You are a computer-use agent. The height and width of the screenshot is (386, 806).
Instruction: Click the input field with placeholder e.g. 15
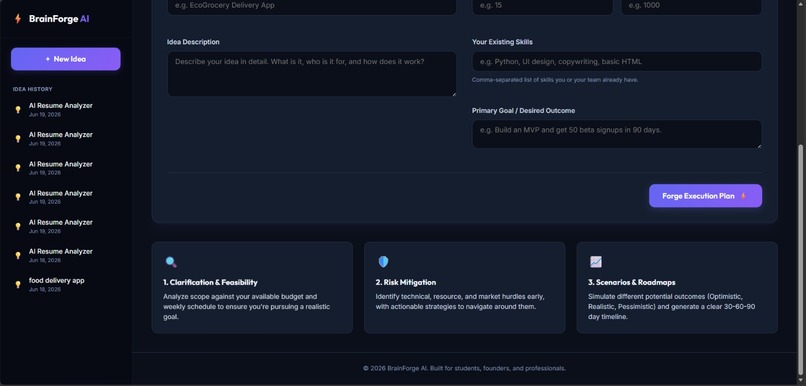click(542, 6)
